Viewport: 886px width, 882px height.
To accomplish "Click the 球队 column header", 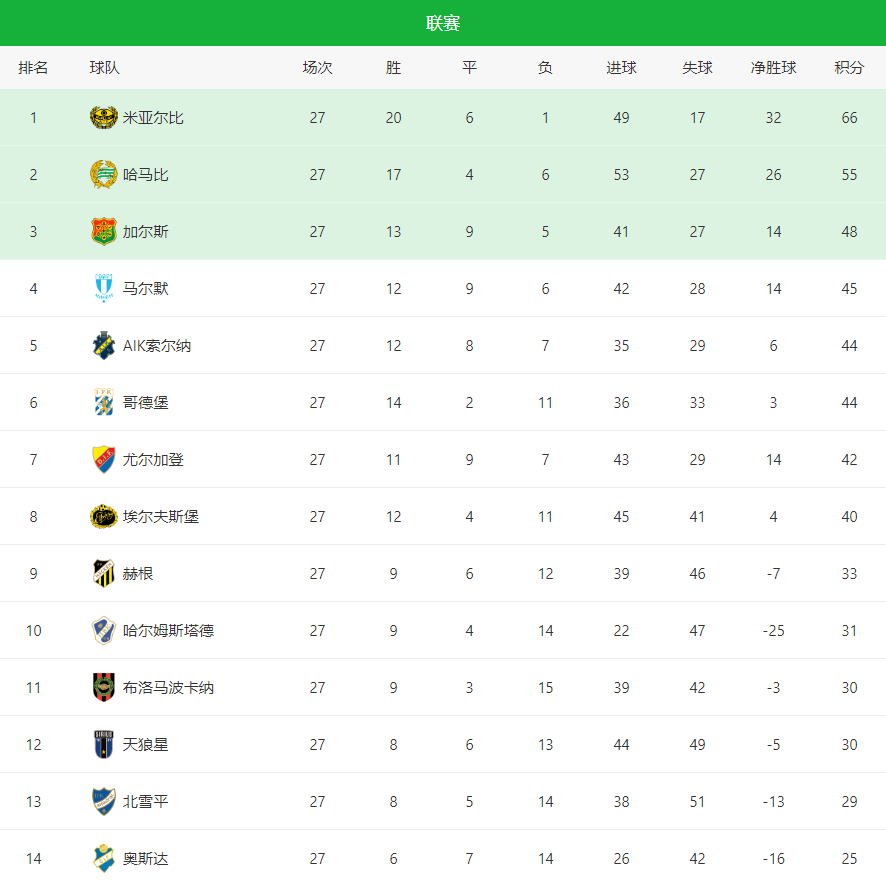I will 104,68.
